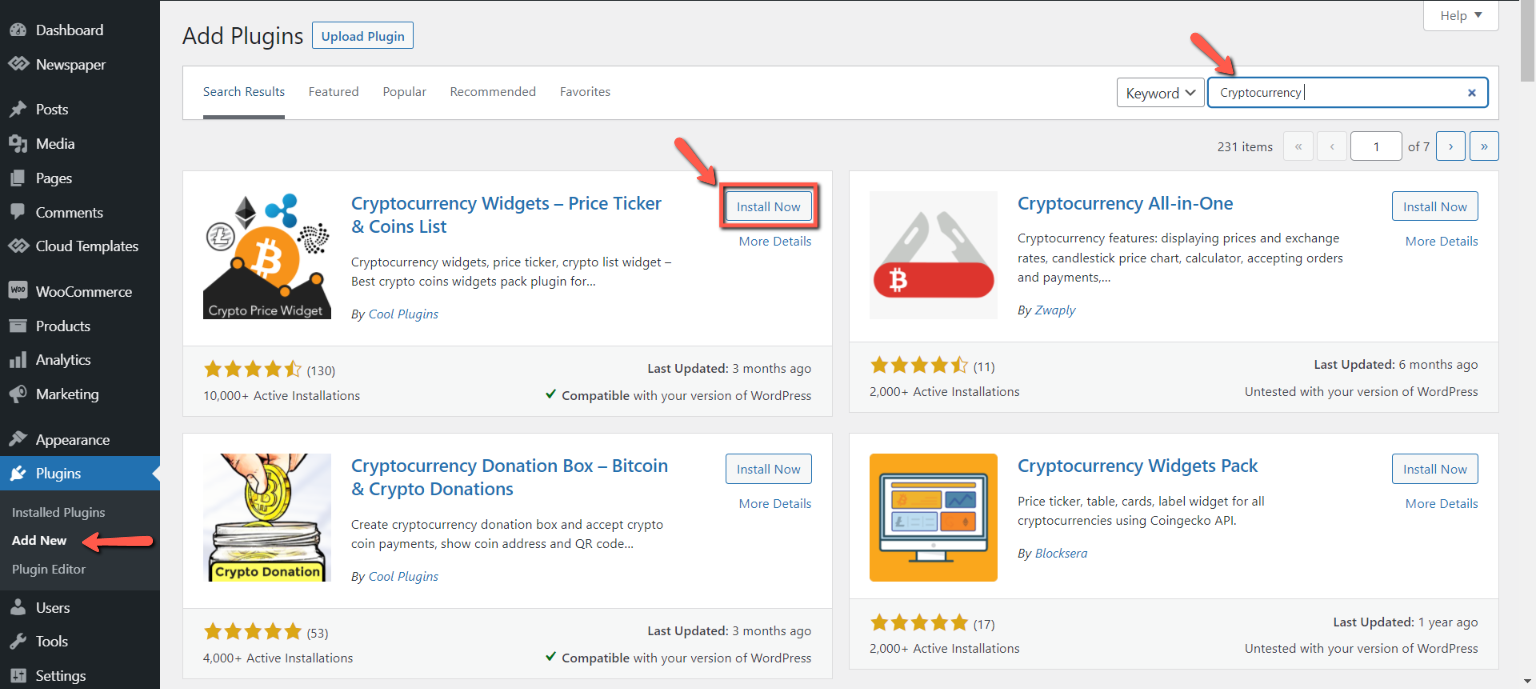Viewport: 1536px width, 689px height.
Task: Switch to the Featured tab
Action: (333, 91)
